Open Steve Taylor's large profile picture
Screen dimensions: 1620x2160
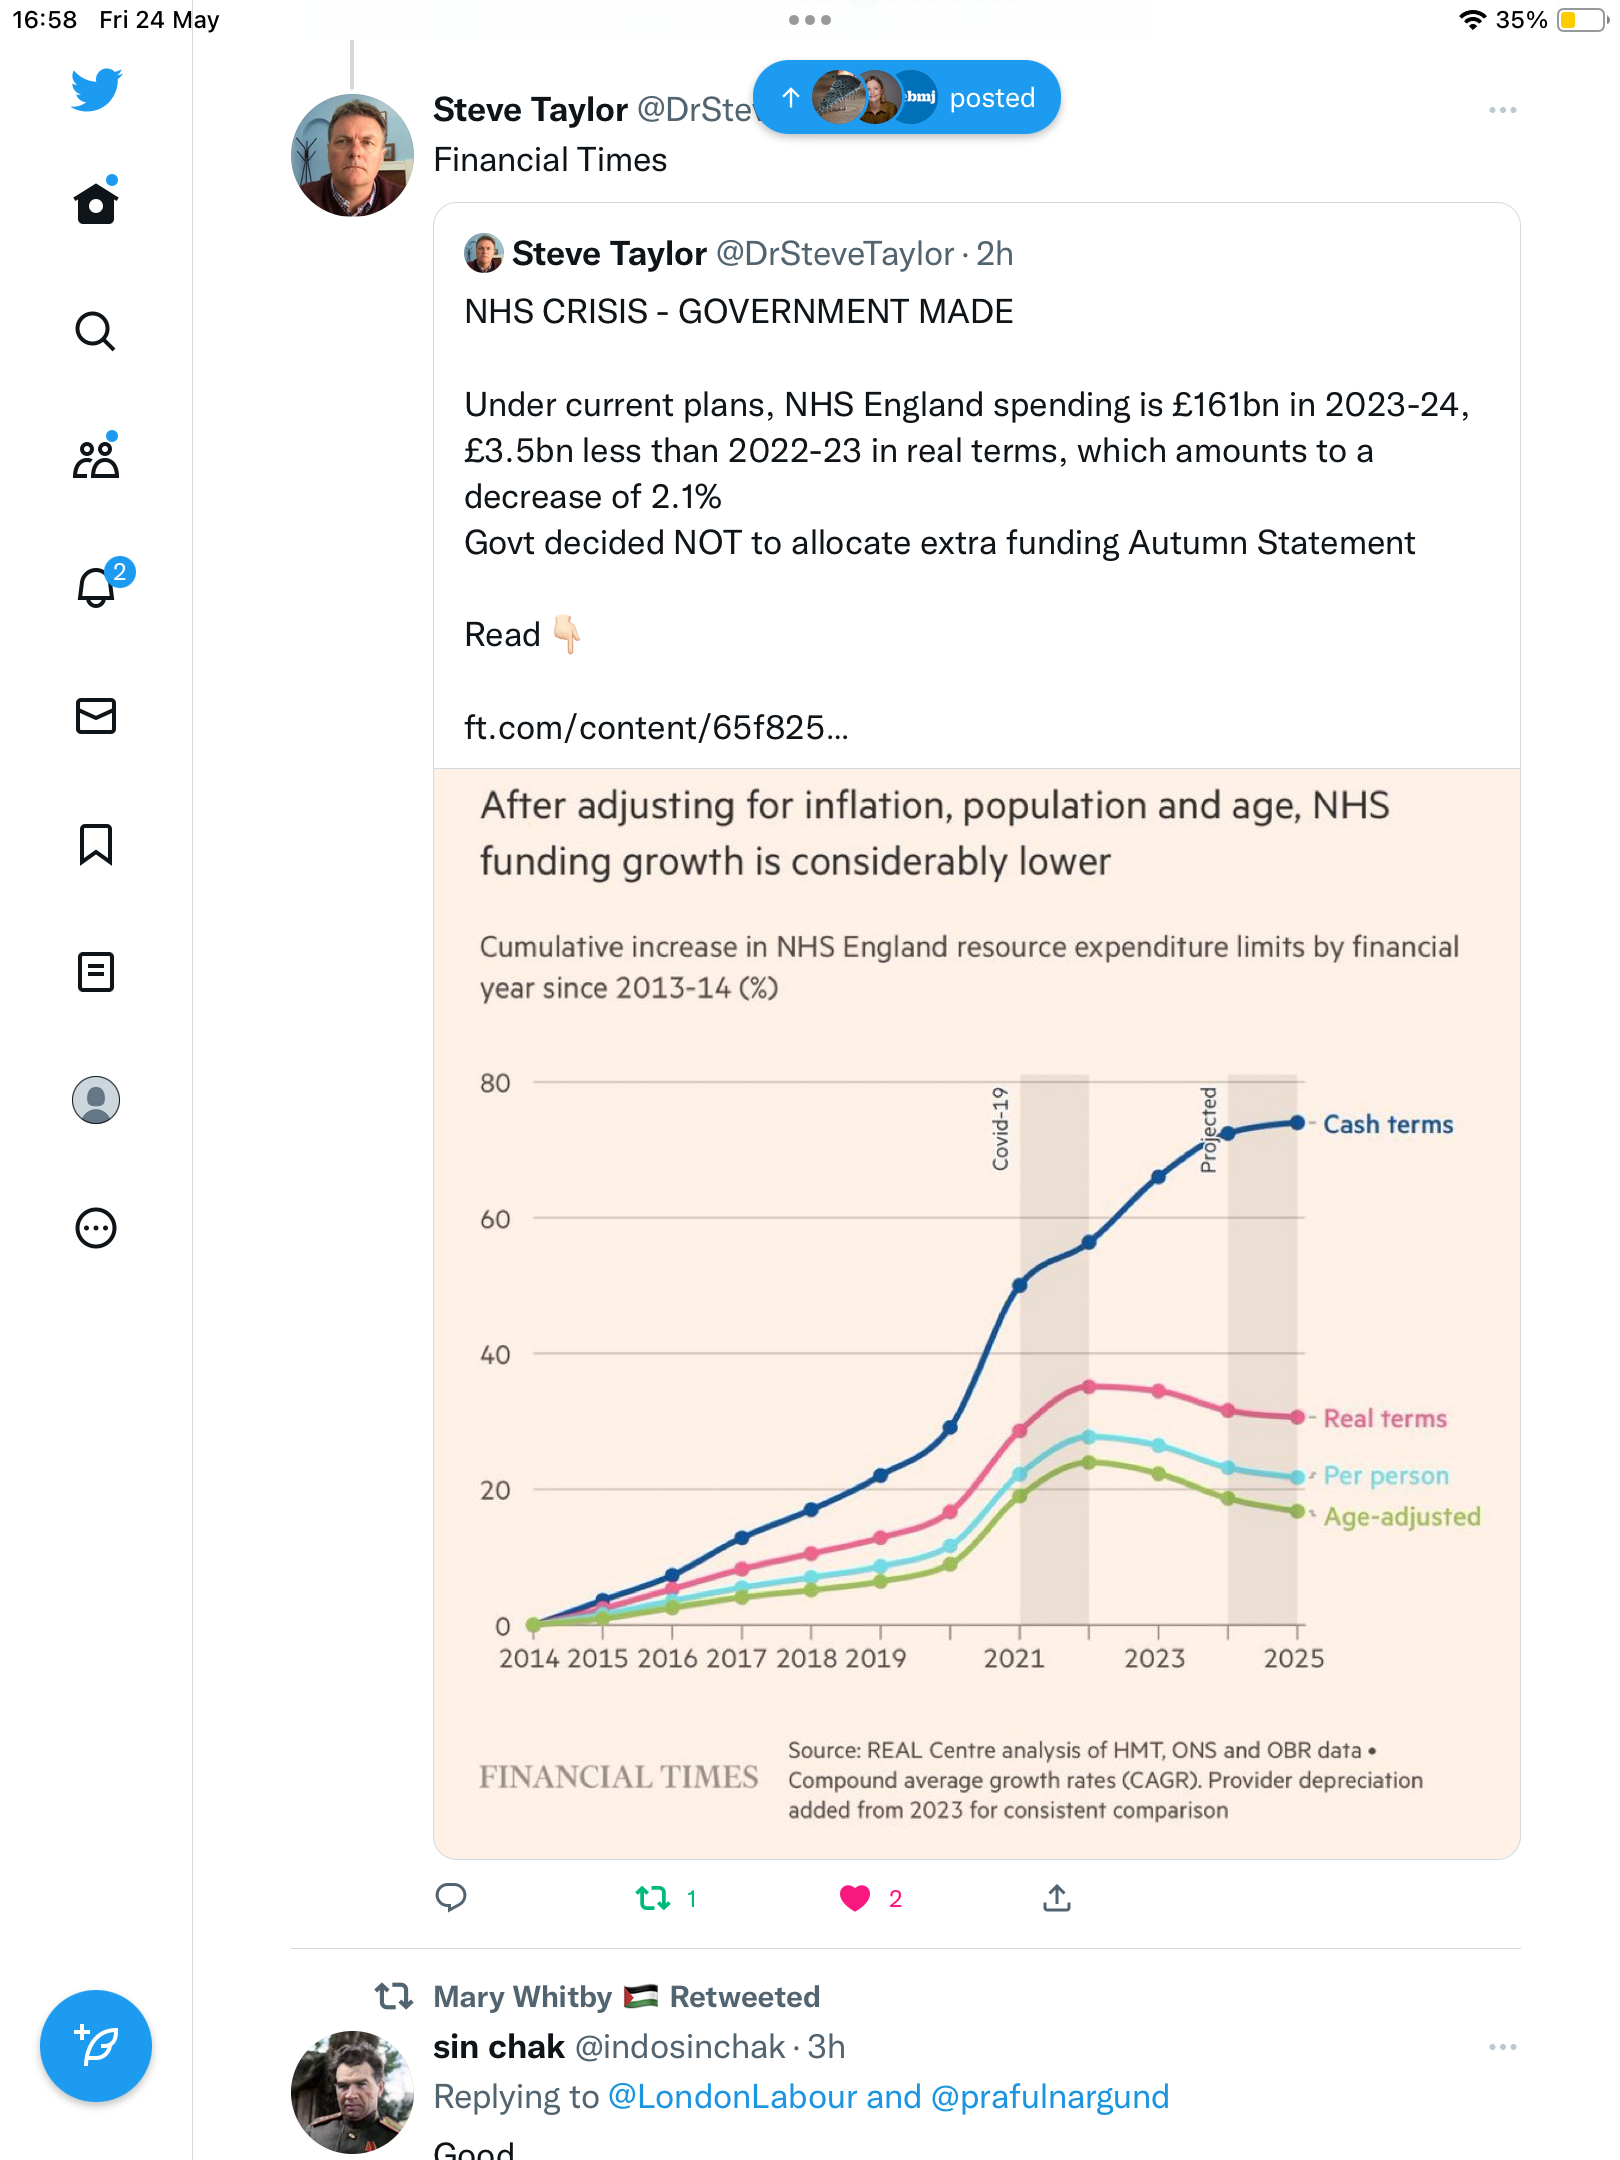(352, 155)
